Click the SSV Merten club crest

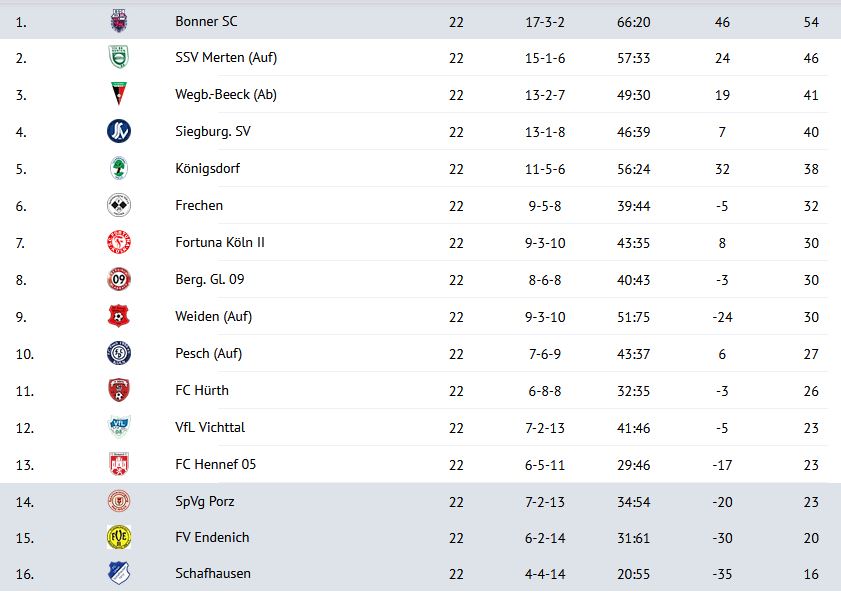(x=119, y=57)
